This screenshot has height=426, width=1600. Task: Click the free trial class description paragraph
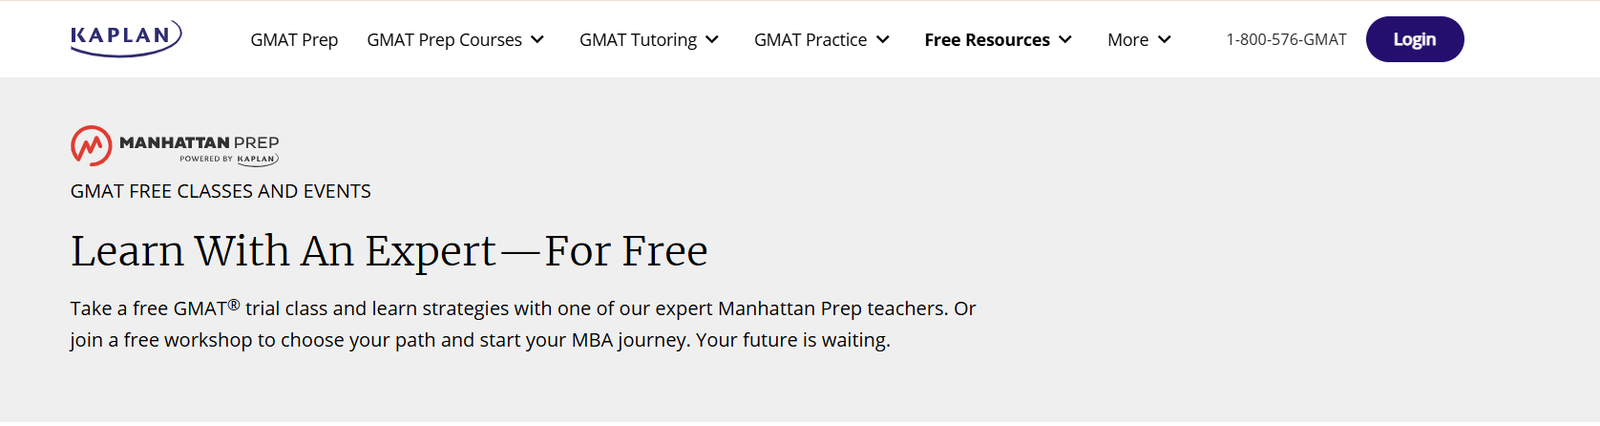coord(522,324)
